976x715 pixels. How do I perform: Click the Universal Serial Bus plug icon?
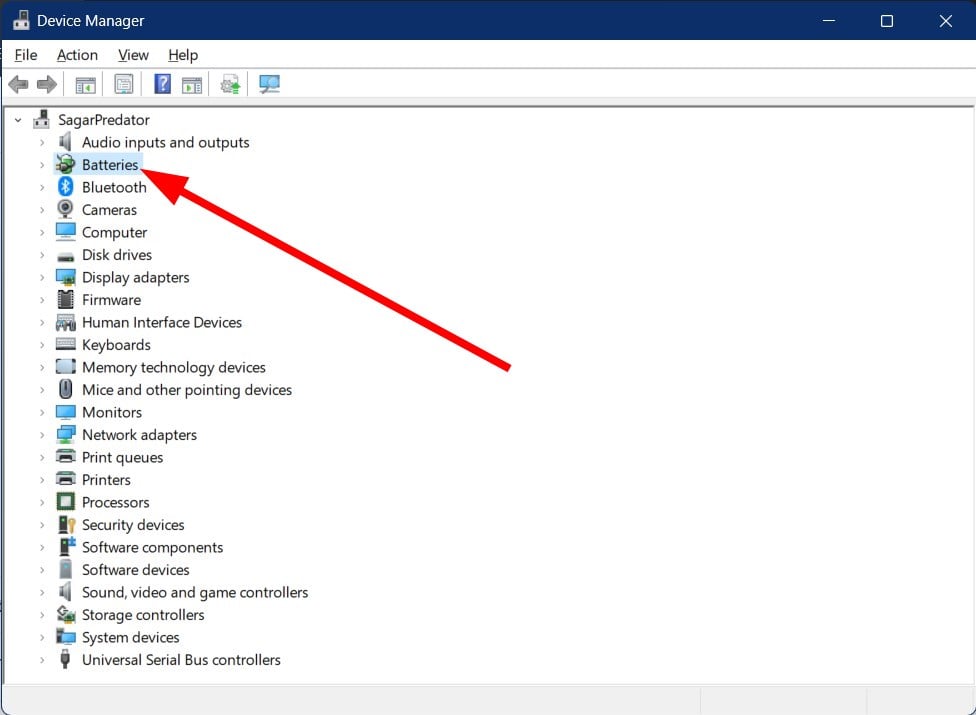[65, 659]
